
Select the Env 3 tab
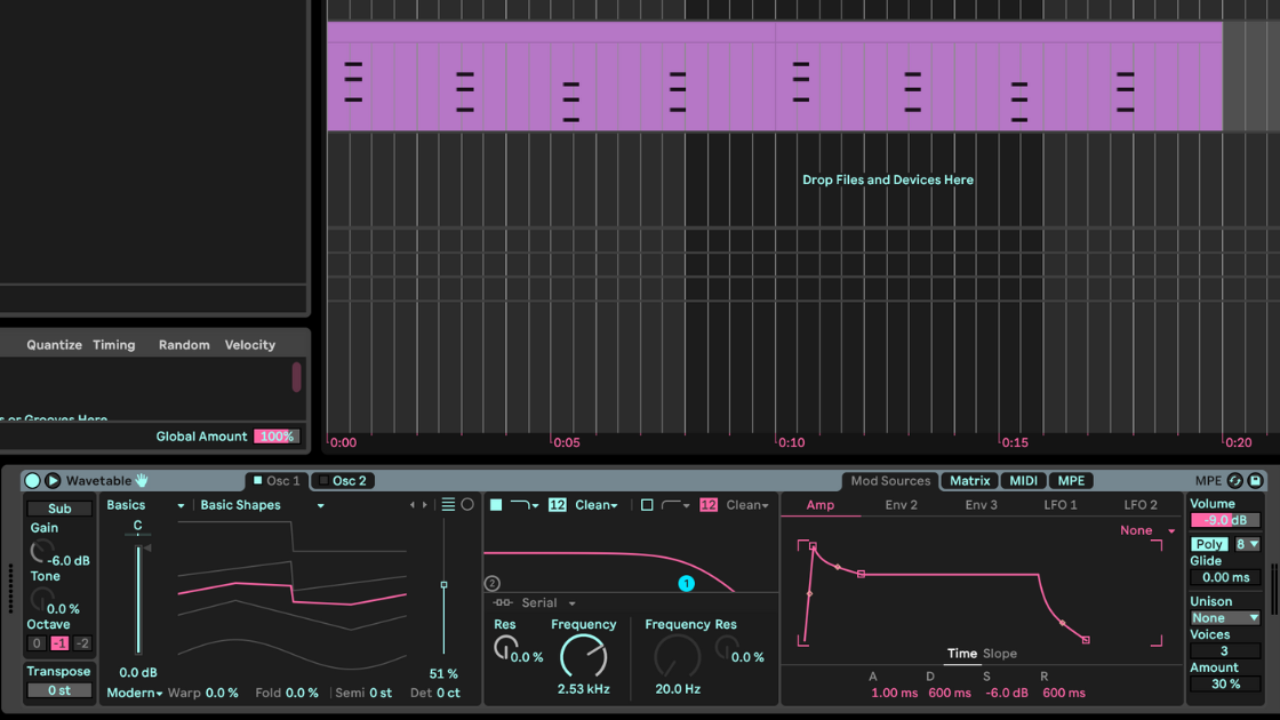(981, 505)
